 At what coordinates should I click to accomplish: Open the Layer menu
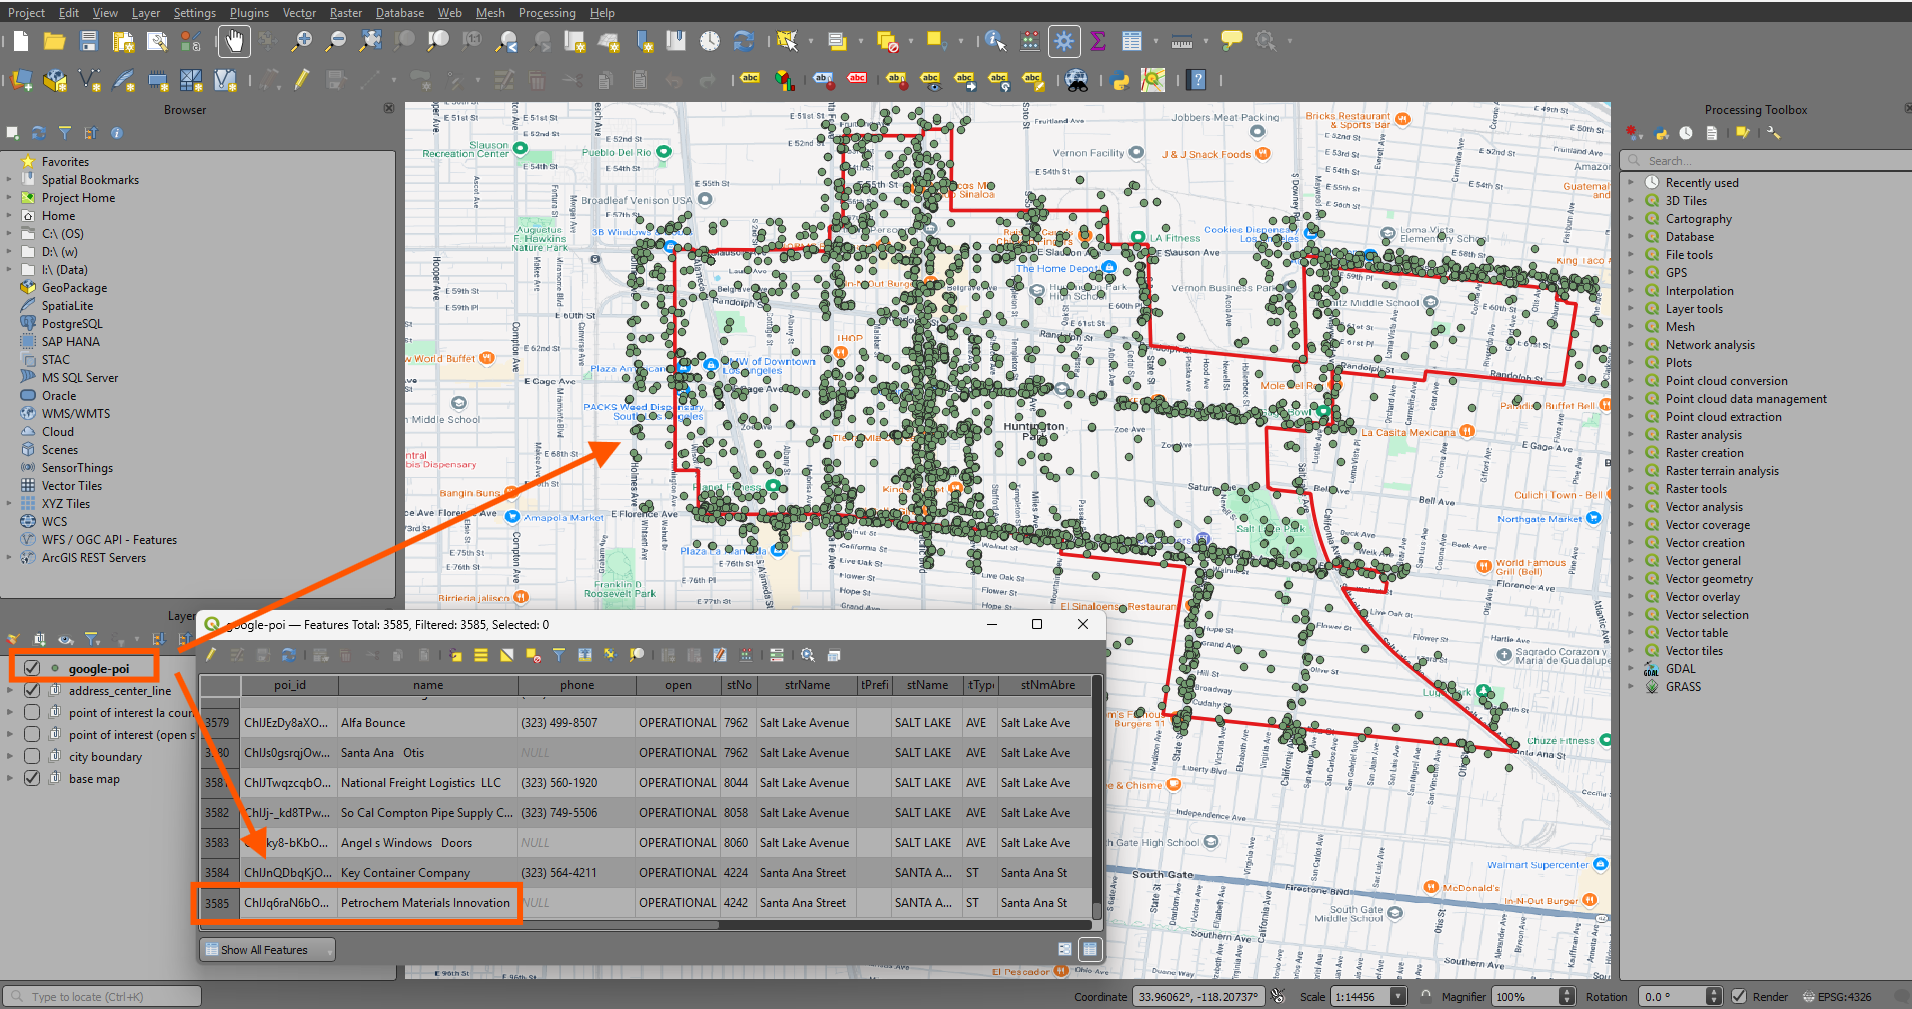pos(146,13)
